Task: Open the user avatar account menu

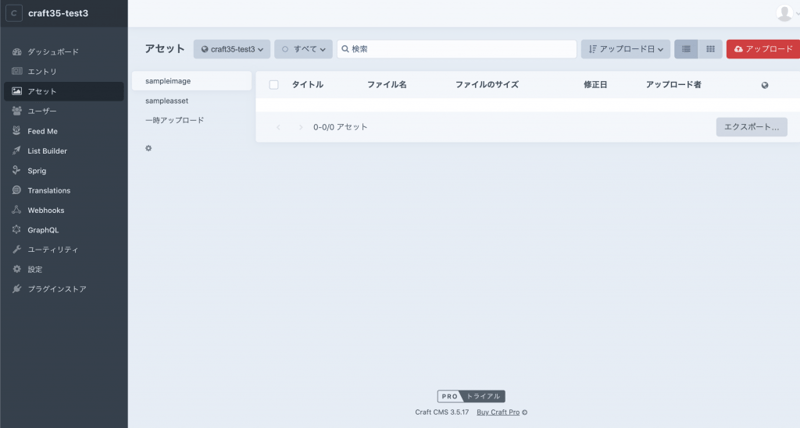Action: click(x=785, y=13)
